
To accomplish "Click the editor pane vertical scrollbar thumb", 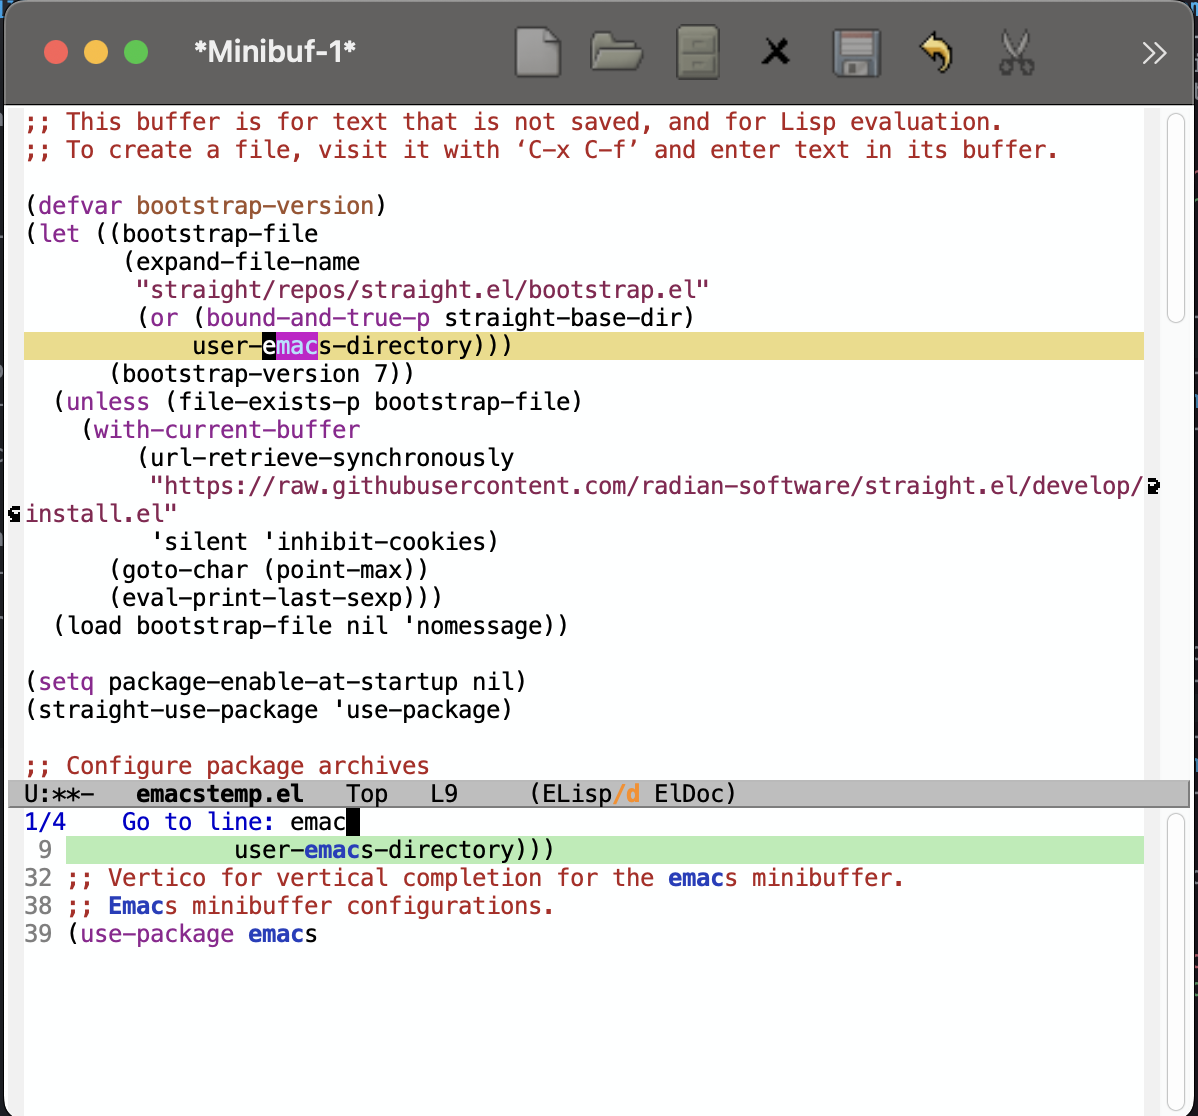I will click(x=1176, y=218).
